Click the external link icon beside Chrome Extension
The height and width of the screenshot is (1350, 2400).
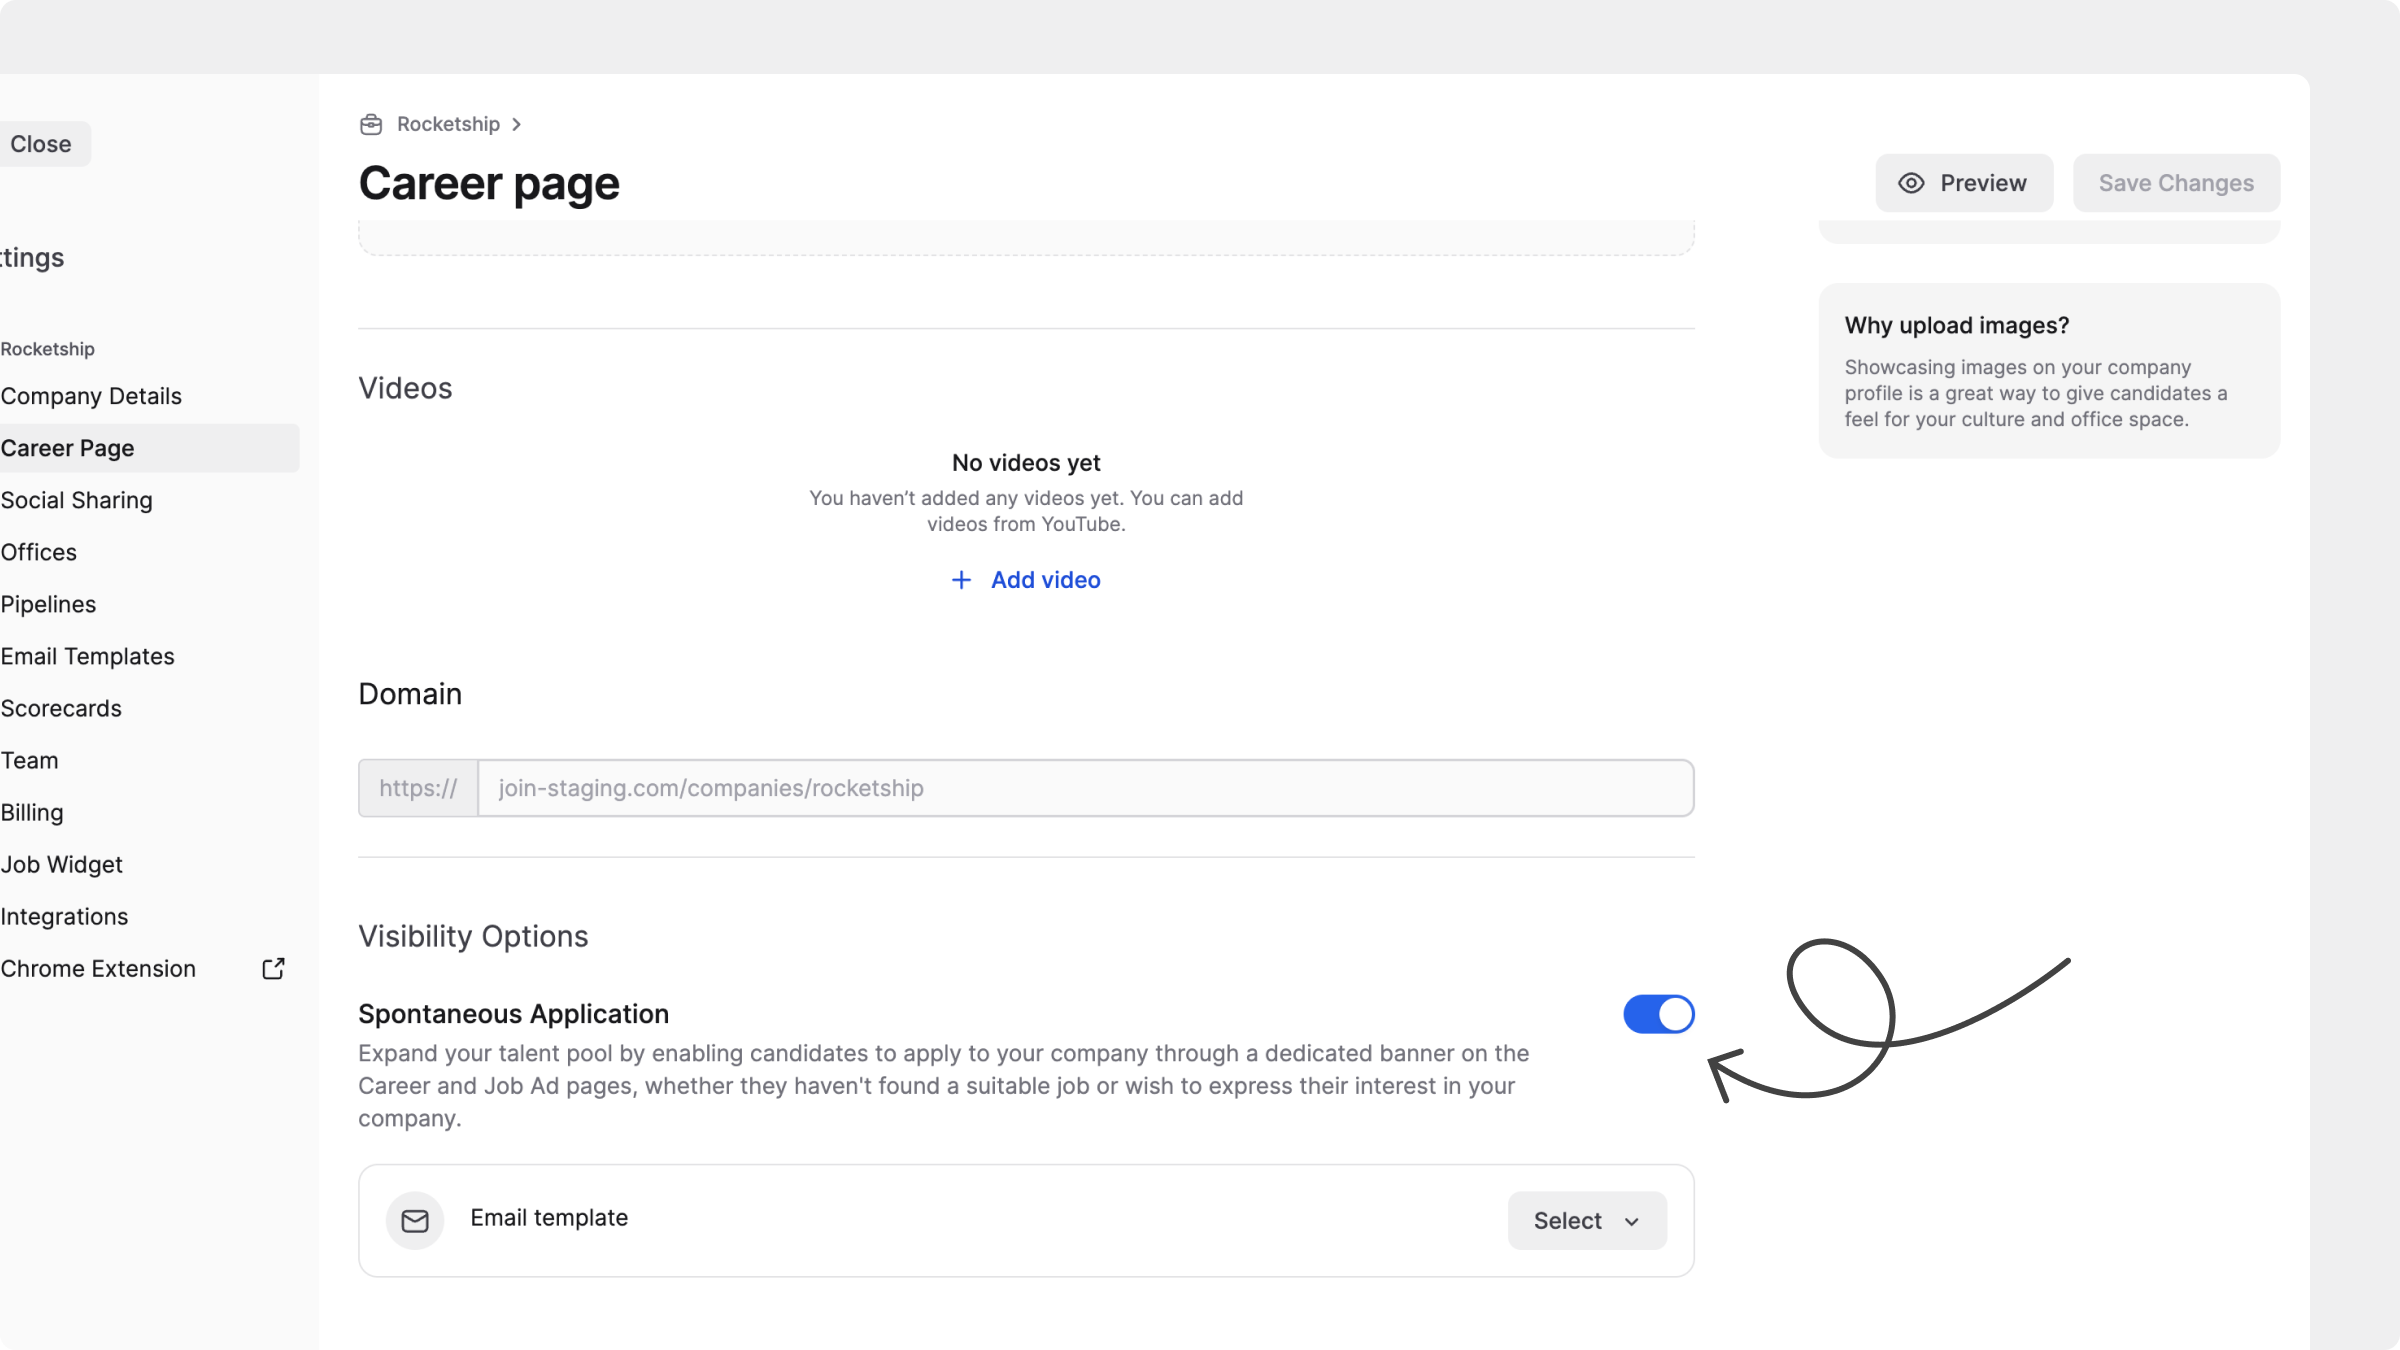[x=273, y=968]
